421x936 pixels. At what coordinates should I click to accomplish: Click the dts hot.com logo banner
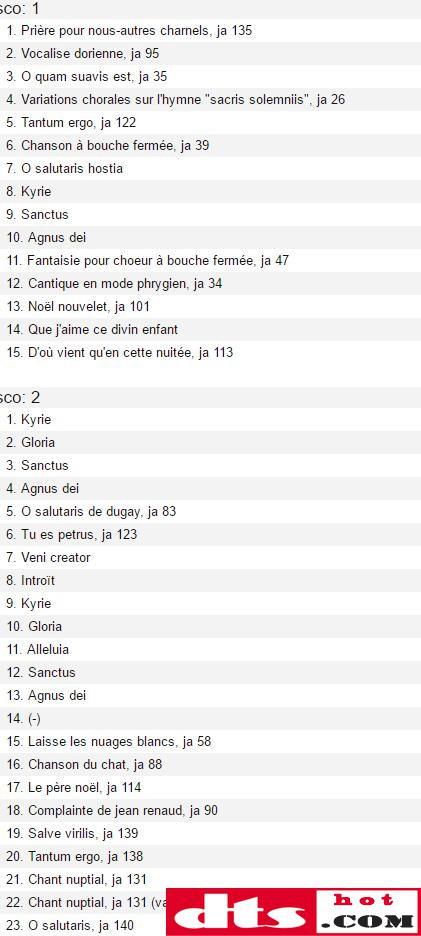(293, 912)
